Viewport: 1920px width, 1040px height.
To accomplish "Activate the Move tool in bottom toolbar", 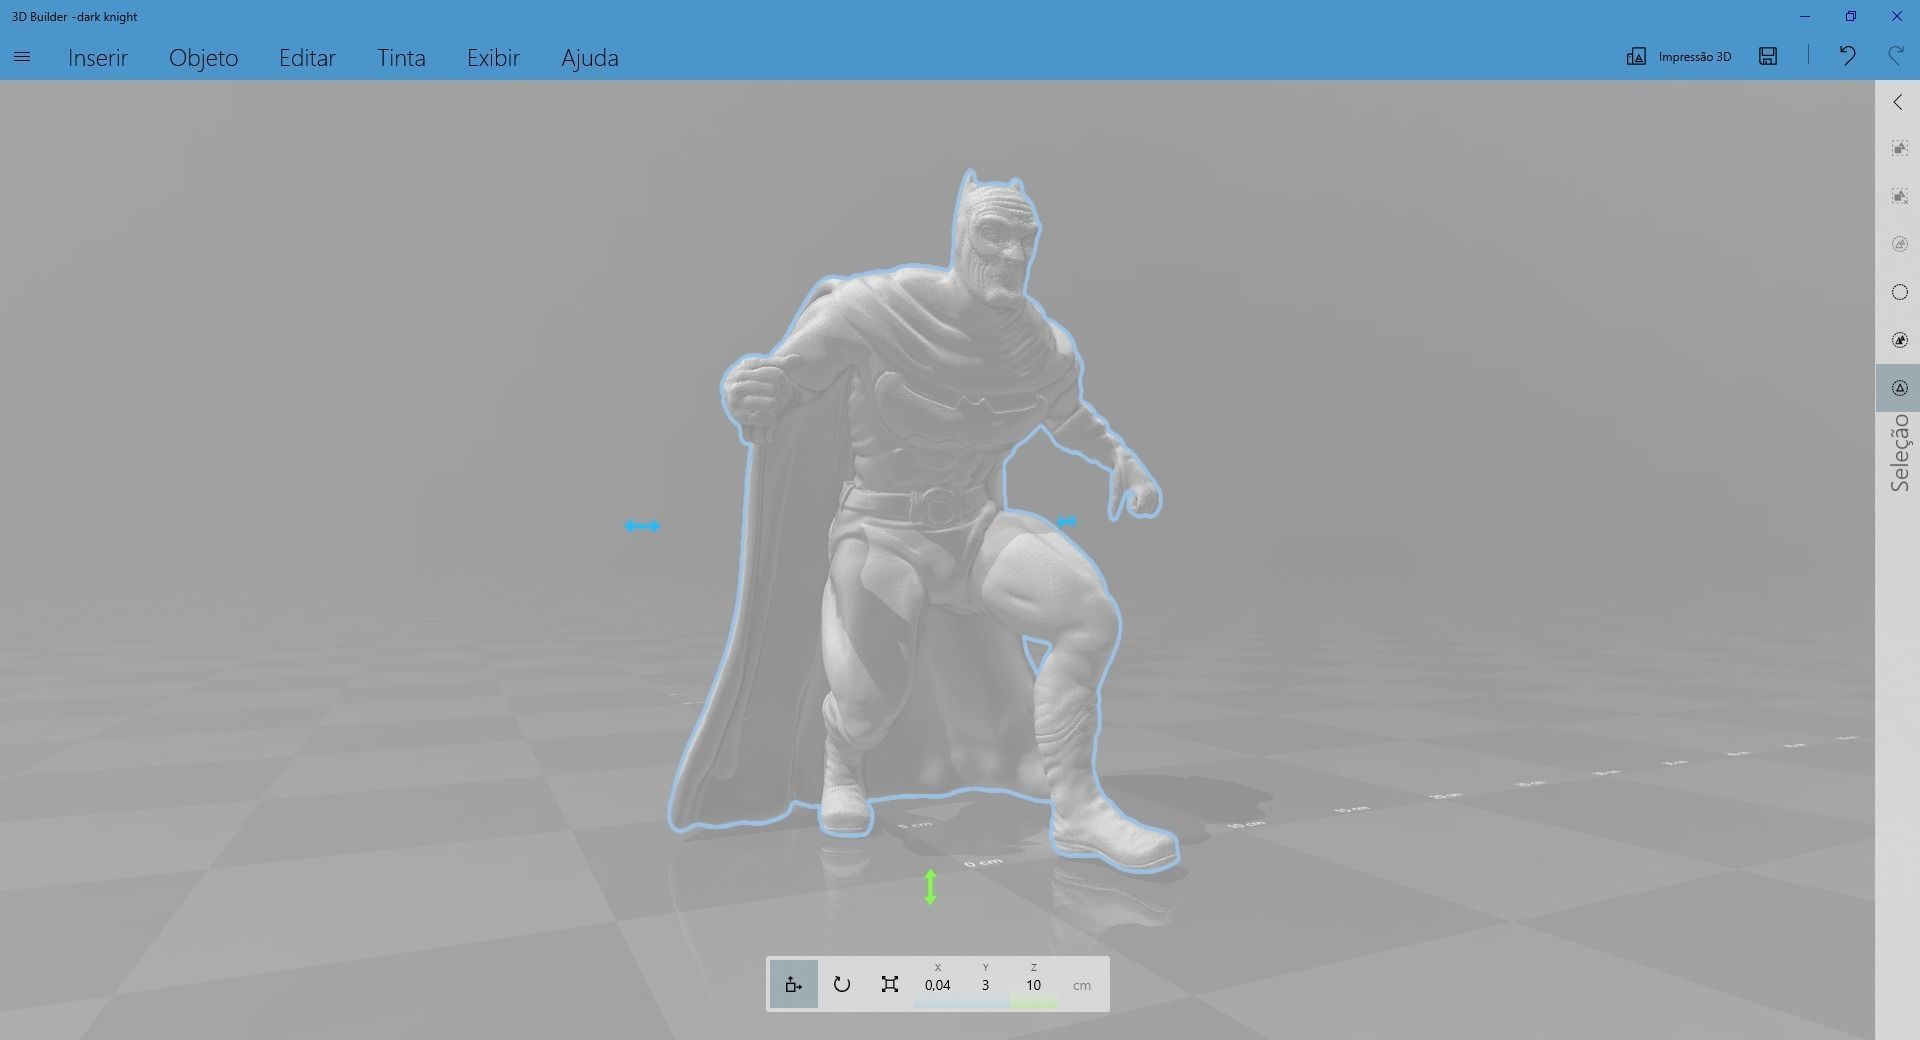I will click(x=794, y=984).
